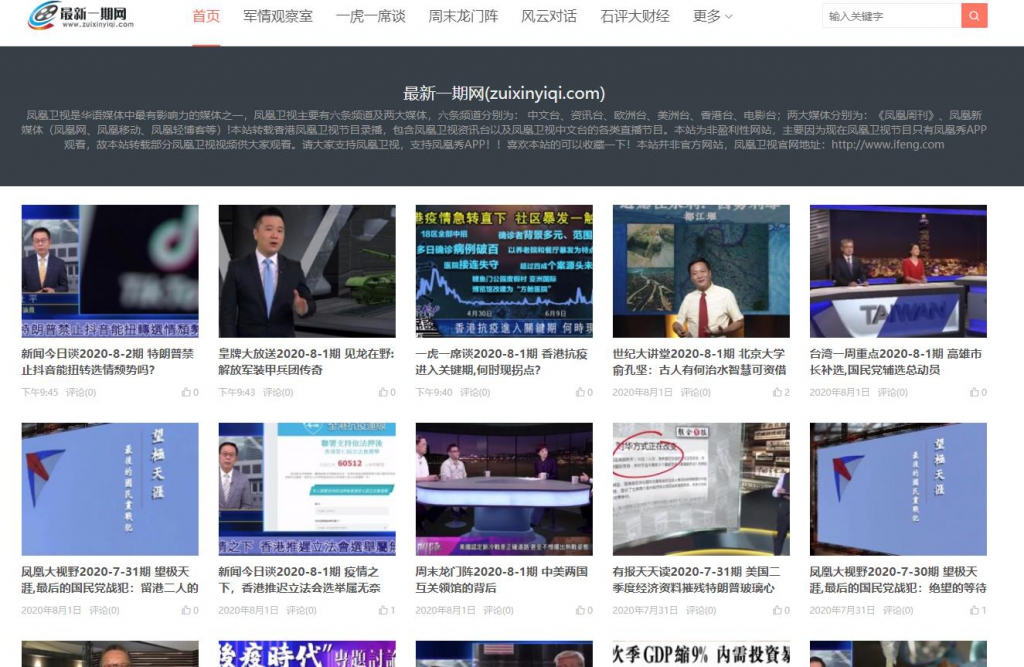Open the 最新一期网 site logo
Screen dimensions: 1024x667
pos(81,16)
